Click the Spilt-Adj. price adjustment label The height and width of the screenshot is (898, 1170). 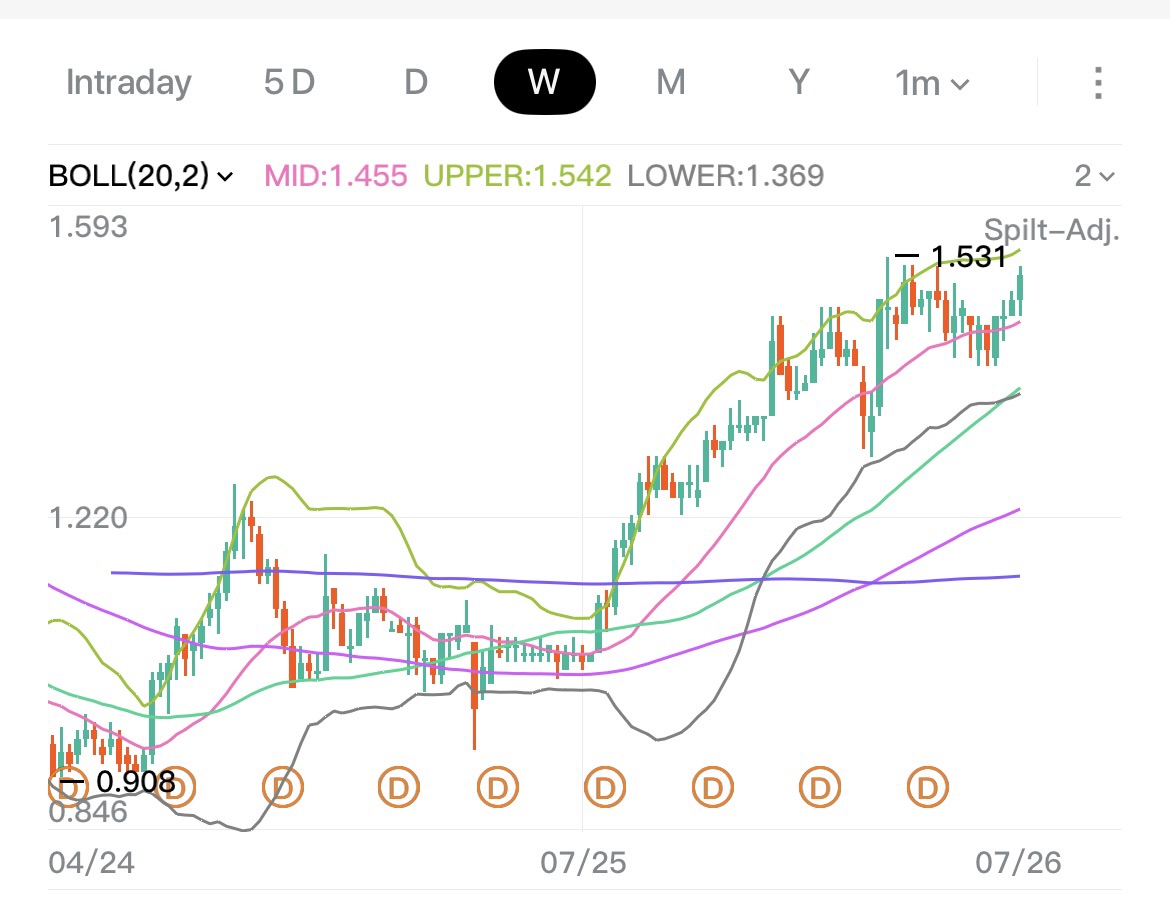tap(1051, 229)
